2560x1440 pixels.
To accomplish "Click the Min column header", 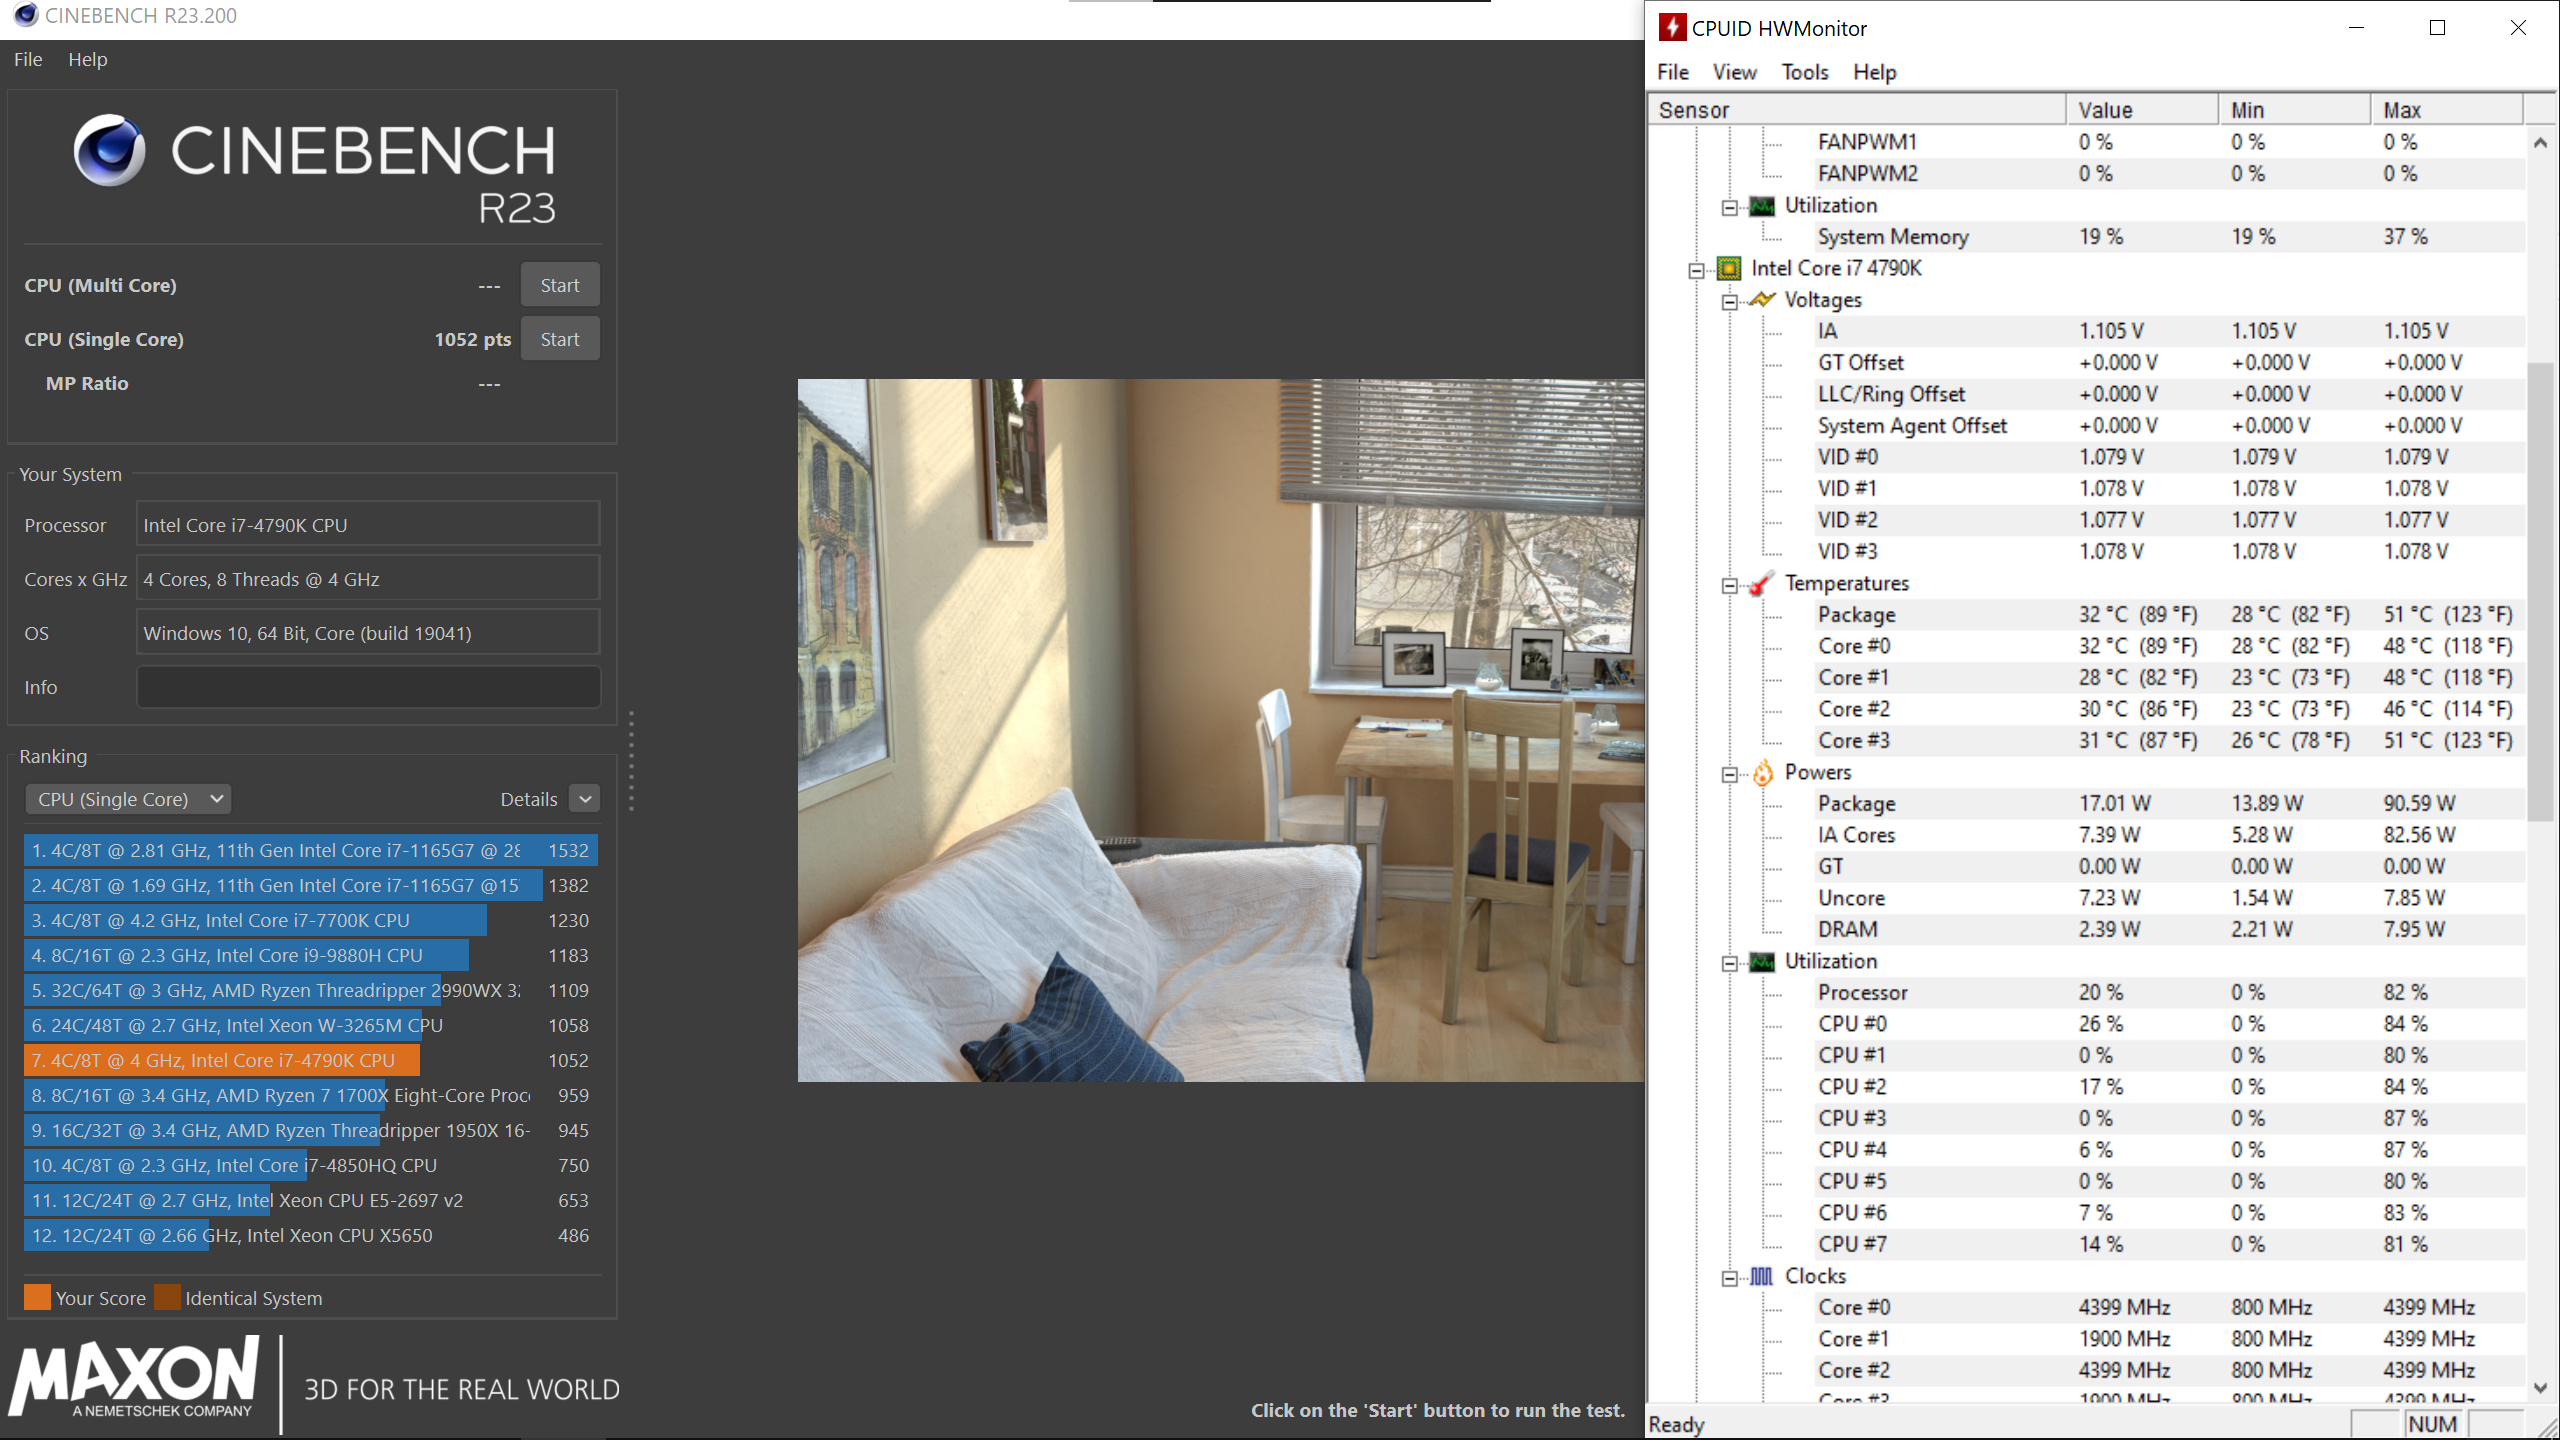I will coord(2295,110).
